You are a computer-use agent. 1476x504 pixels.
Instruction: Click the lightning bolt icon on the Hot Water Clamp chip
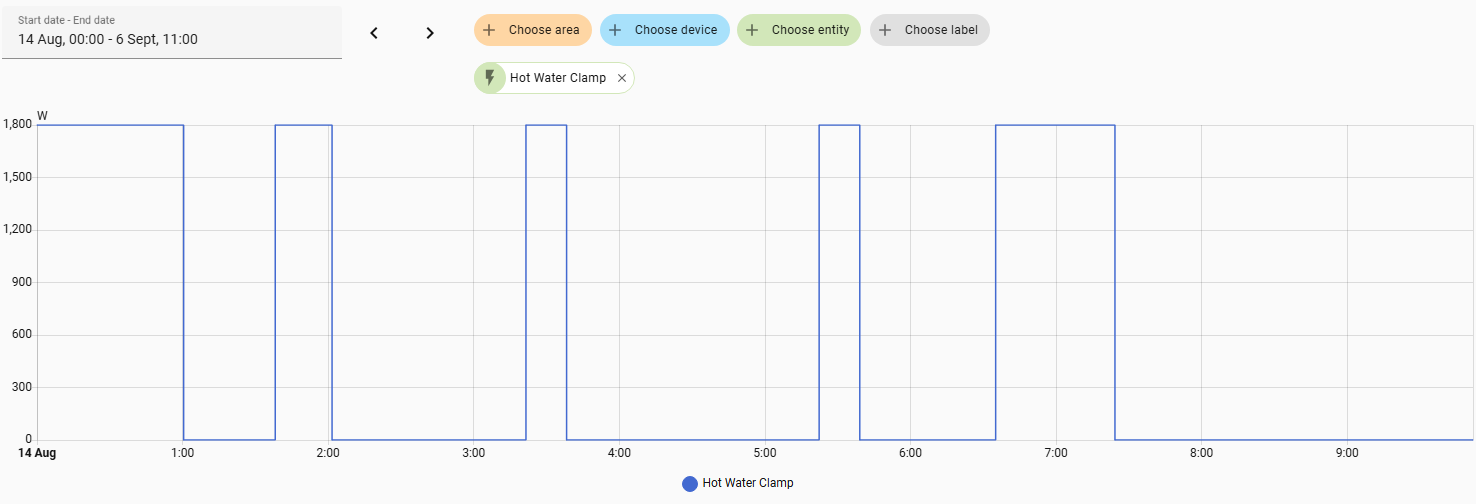pyautogui.click(x=489, y=78)
